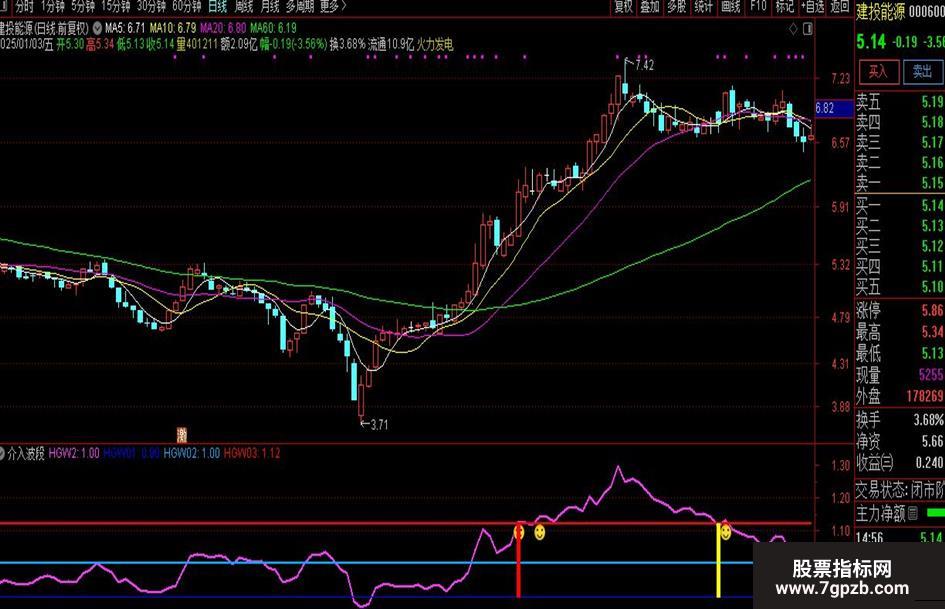Click the 买入 buy button
This screenshot has height=609, width=945.
[878, 72]
